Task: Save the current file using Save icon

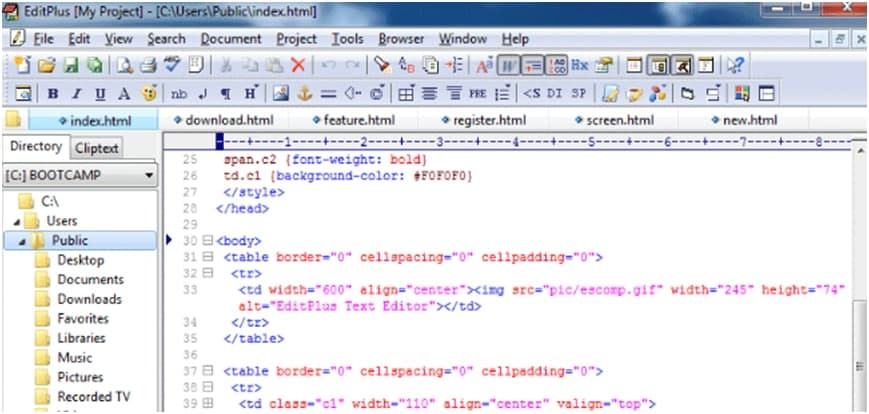Action: (71, 67)
